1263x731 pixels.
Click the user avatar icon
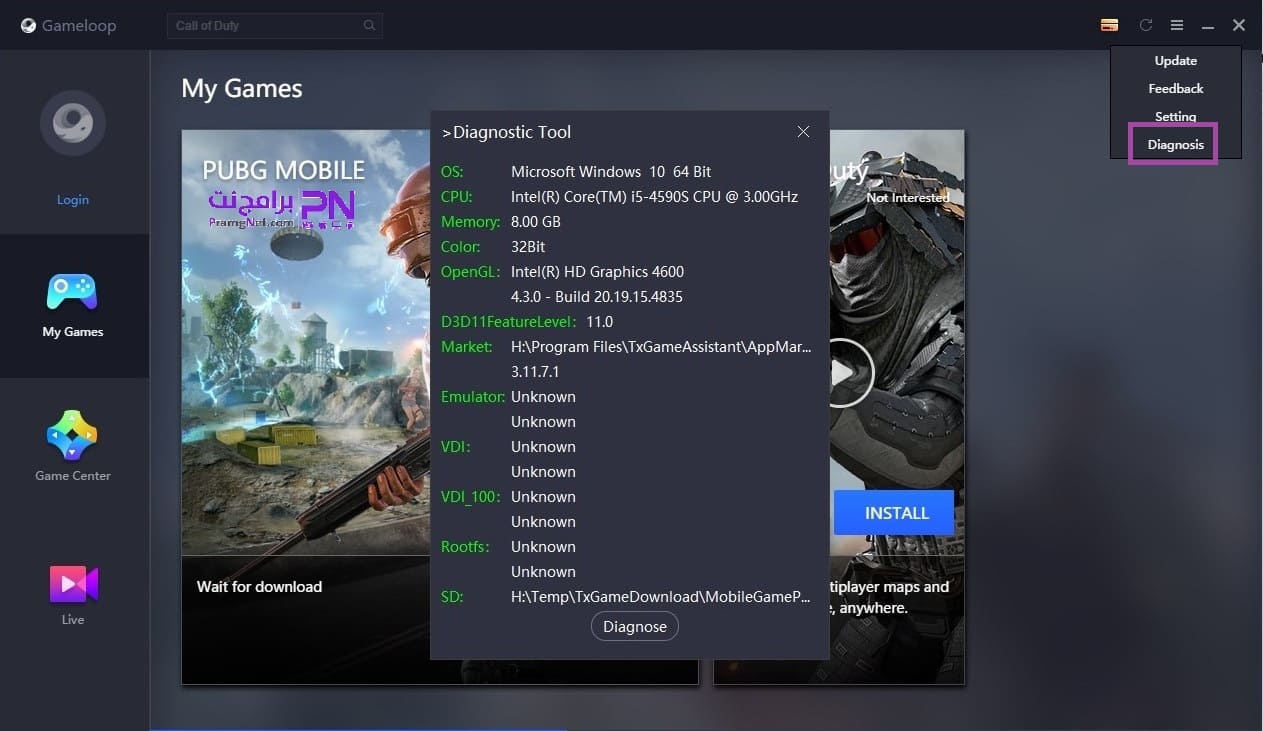[73, 123]
